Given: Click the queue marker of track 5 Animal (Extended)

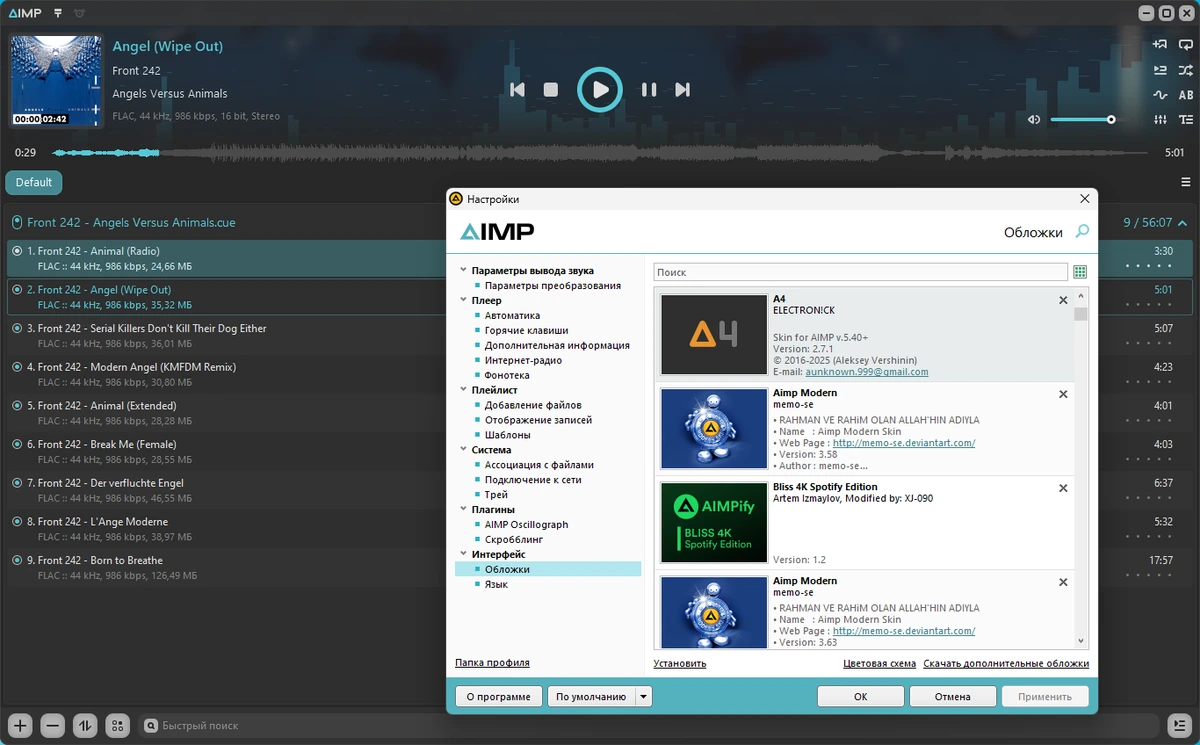Looking at the screenshot, I should (x=17, y=406).
